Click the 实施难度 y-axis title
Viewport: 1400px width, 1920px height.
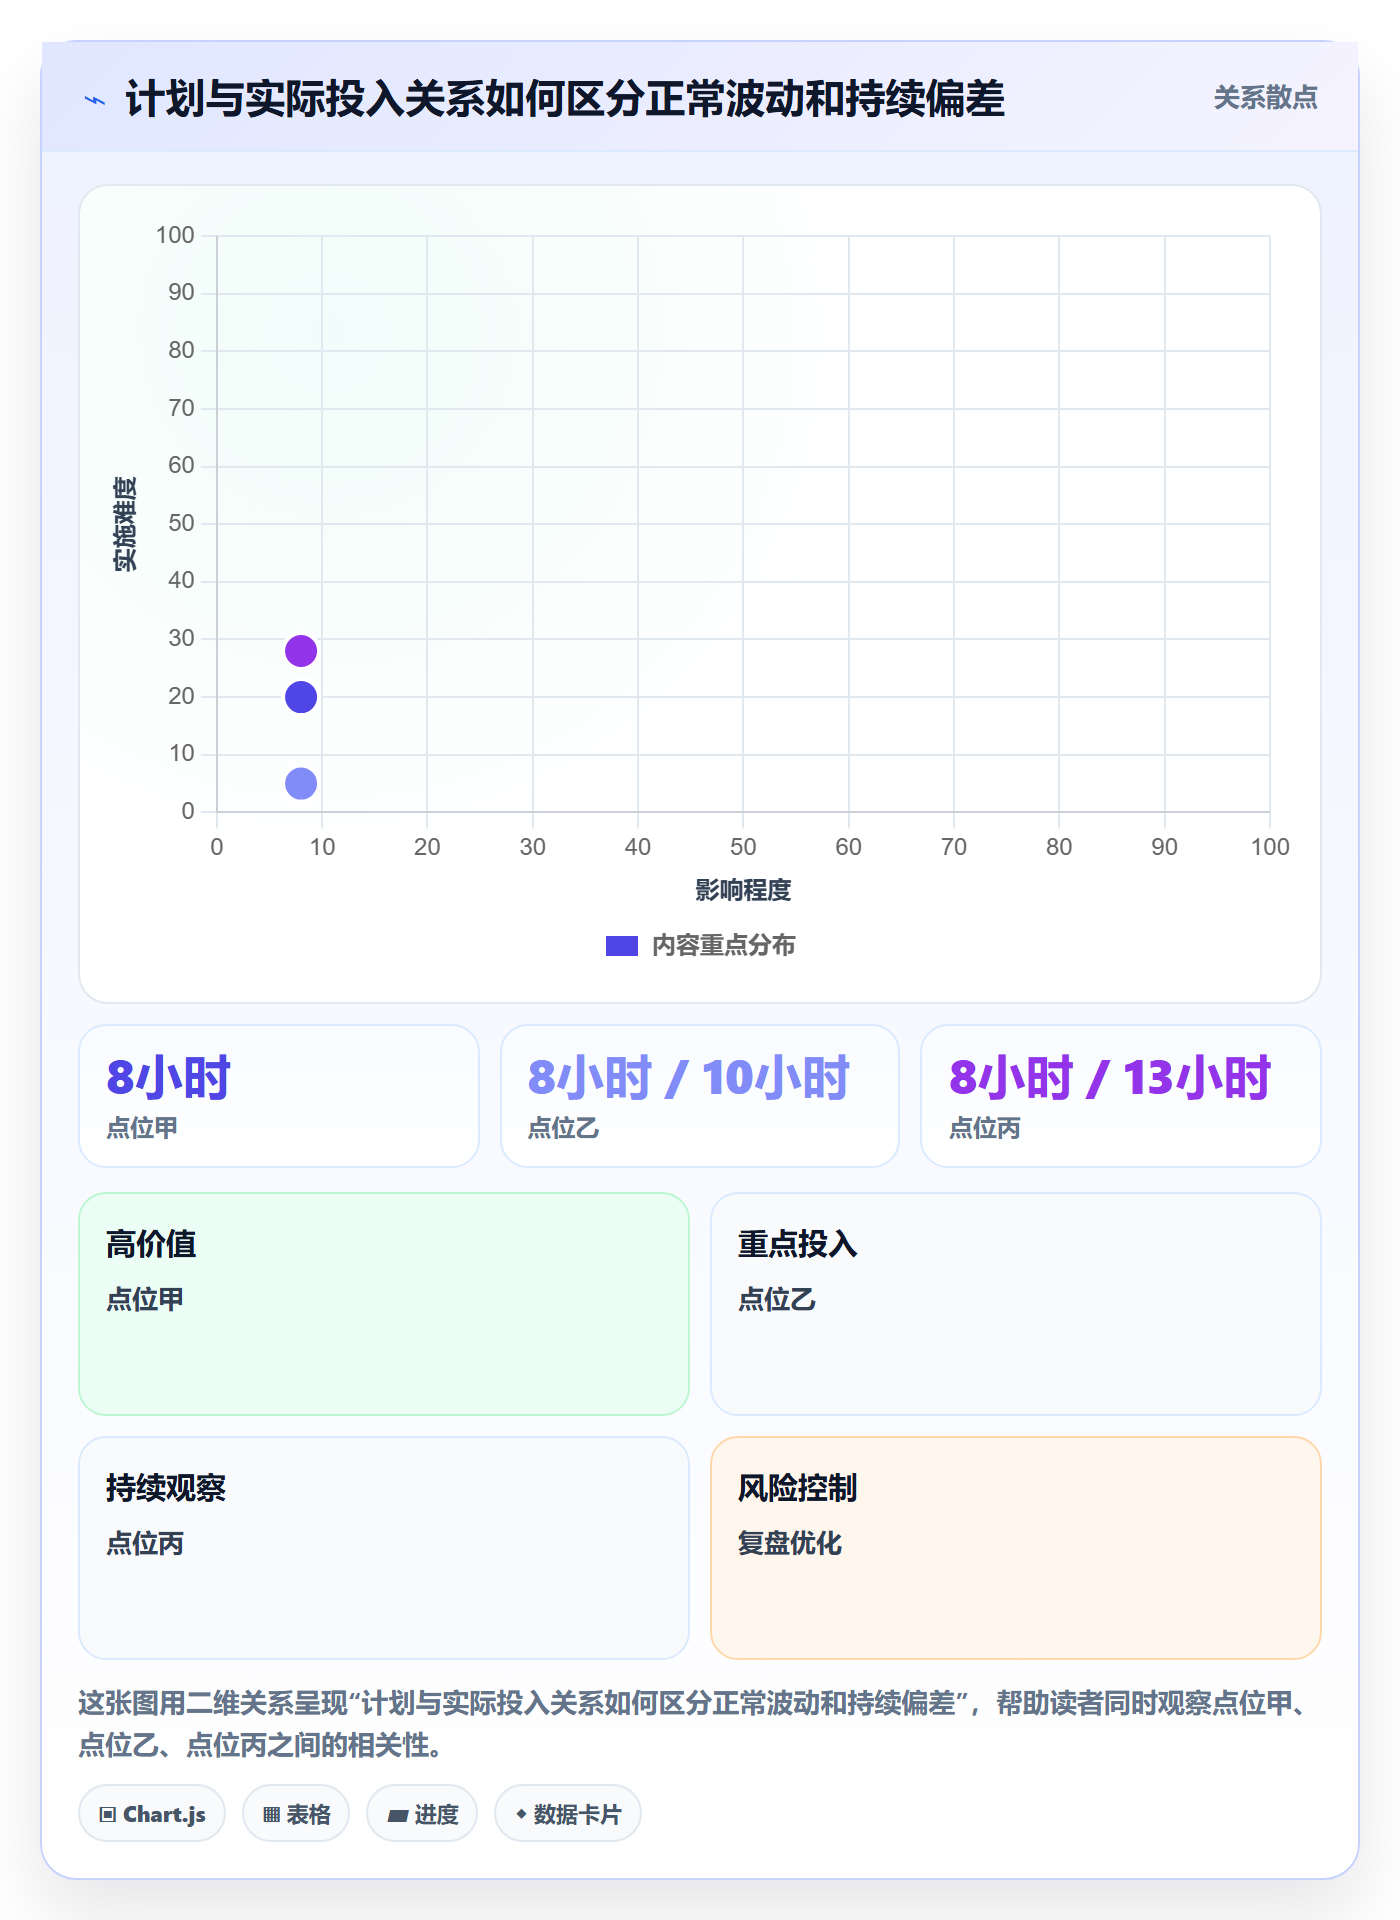[x=125, y=524]
